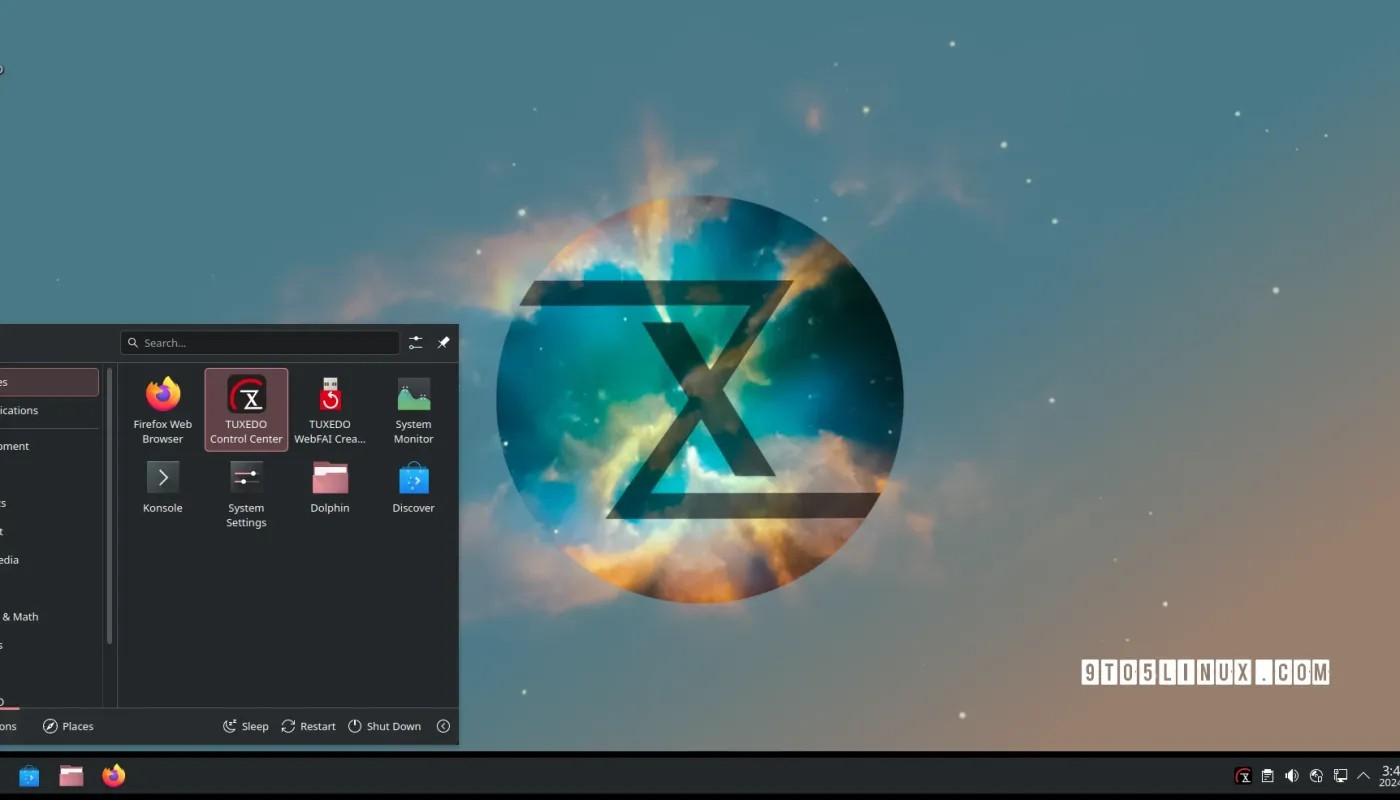Open the wired network tray icon

pos(1340,776)
